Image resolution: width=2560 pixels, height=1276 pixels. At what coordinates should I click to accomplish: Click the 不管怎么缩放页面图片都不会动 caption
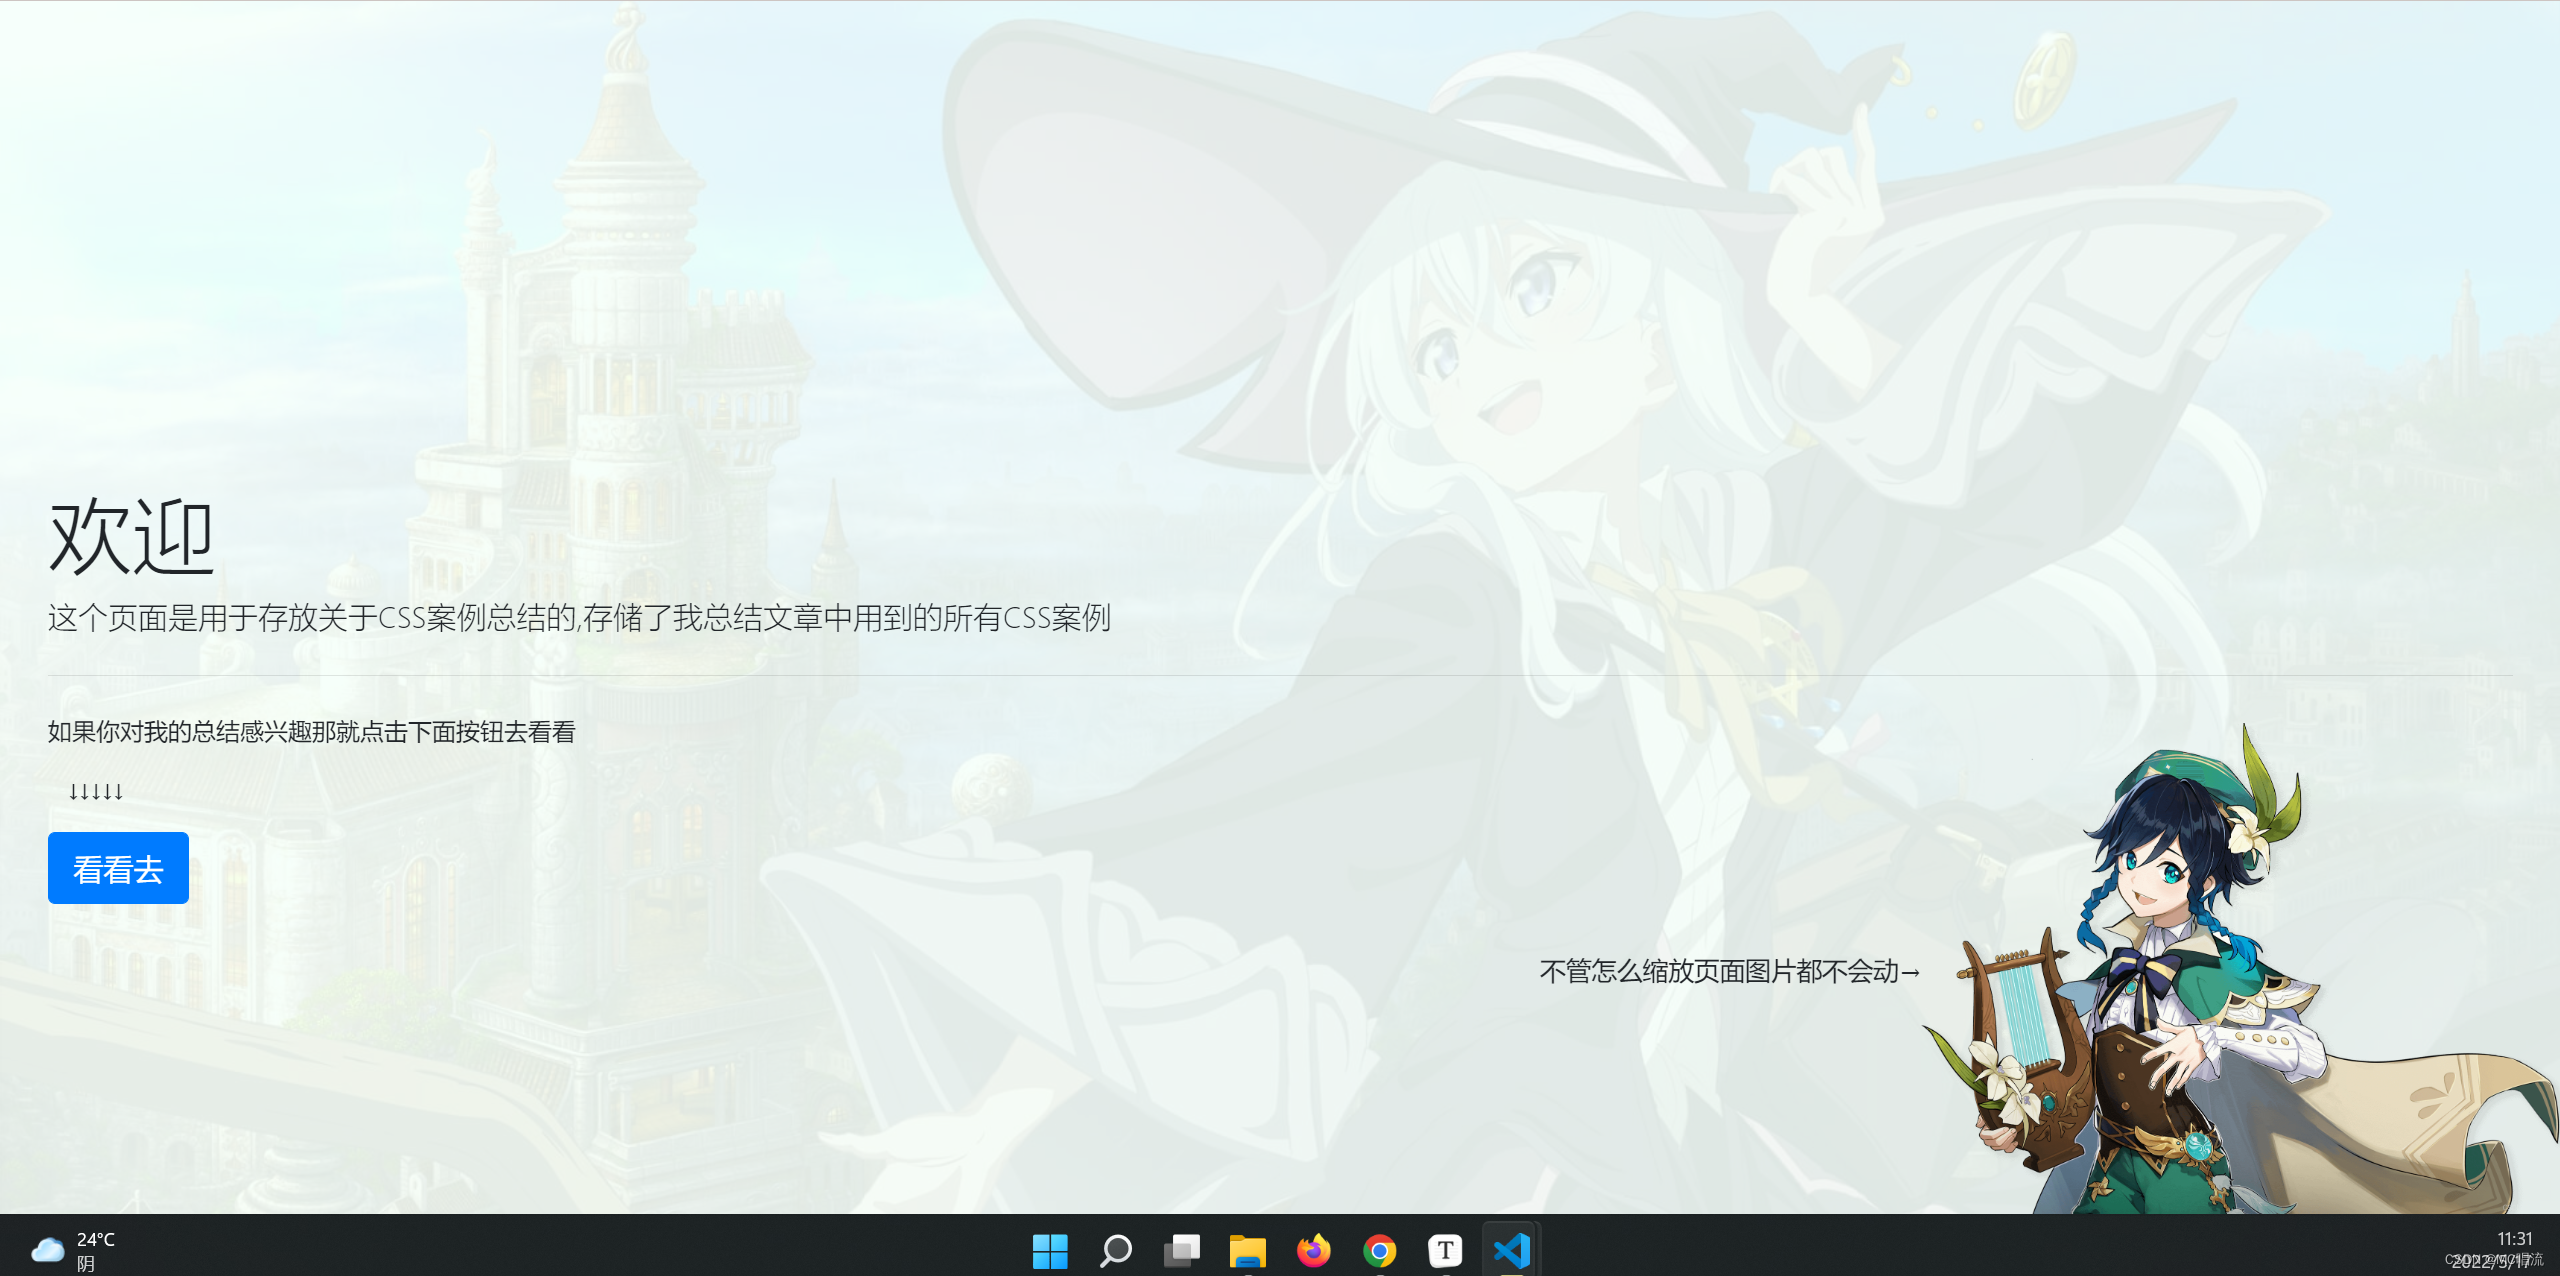[x=1729, y=971]
